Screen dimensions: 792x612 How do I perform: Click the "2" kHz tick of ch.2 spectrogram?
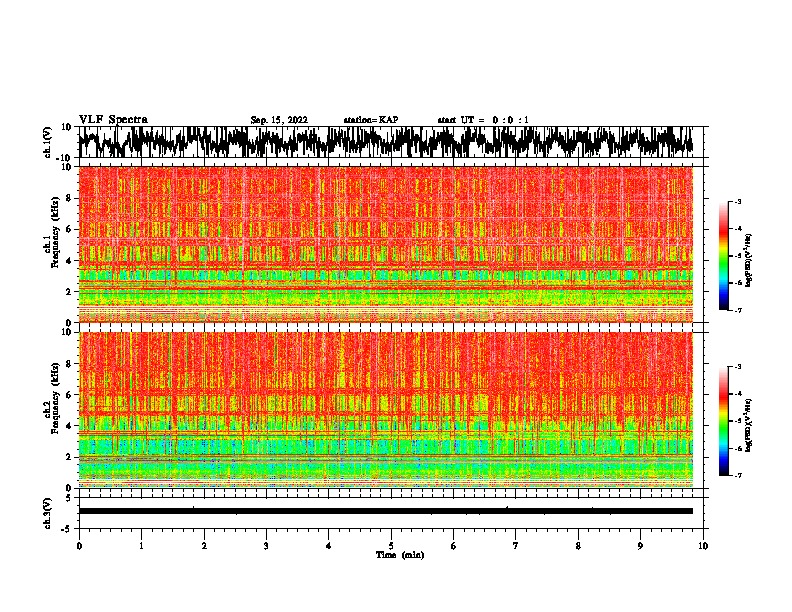pos(69,457)
